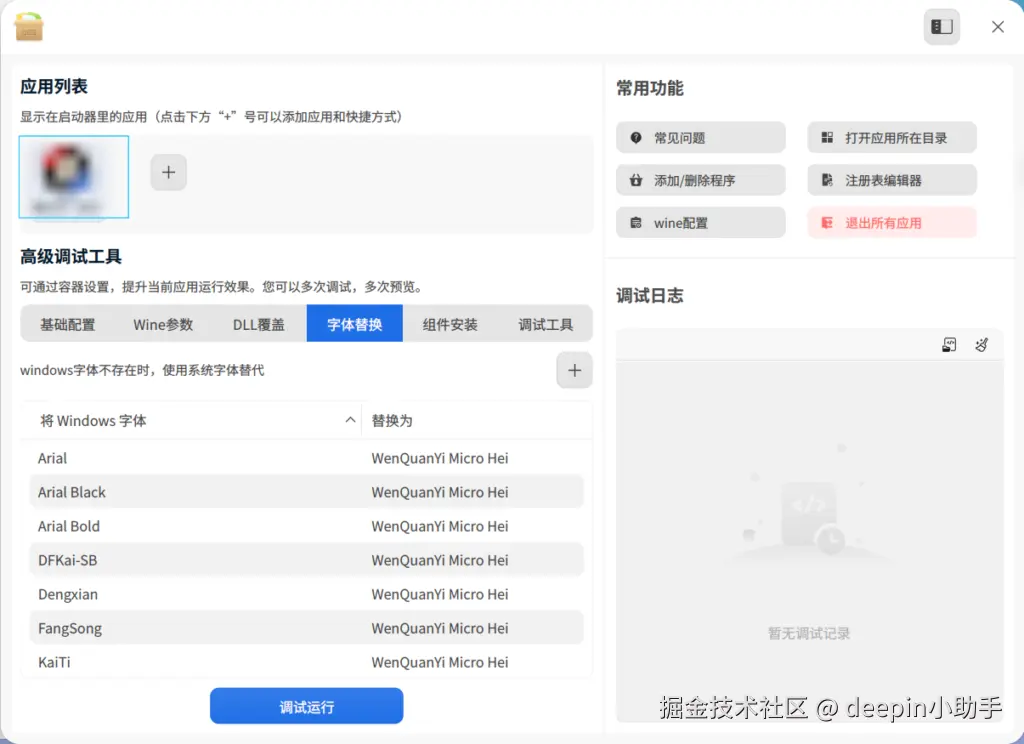Image resolution: width=1024 pixels, height=744 pixels.
Task: Switch to DLL覆盖 tab
Action: tap(259, 324)
